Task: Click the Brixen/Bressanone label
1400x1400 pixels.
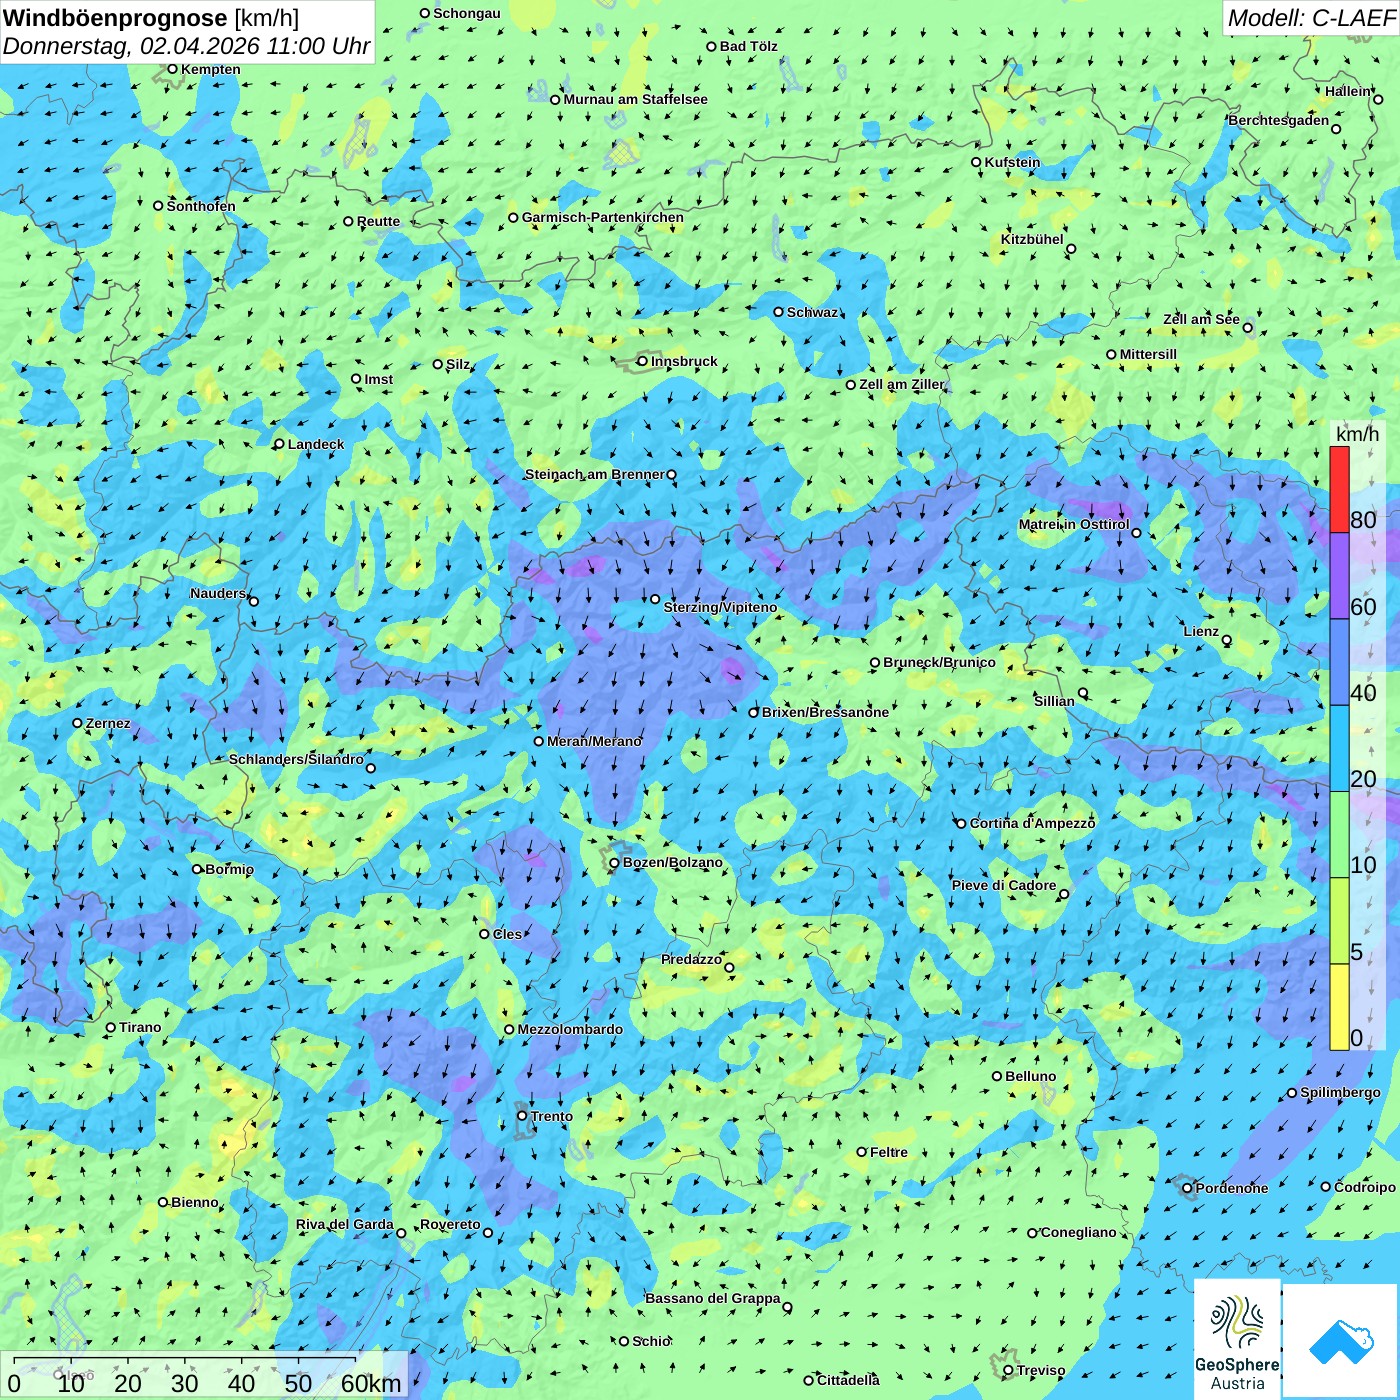Action: pyautogui.click(x=825, y=712)
